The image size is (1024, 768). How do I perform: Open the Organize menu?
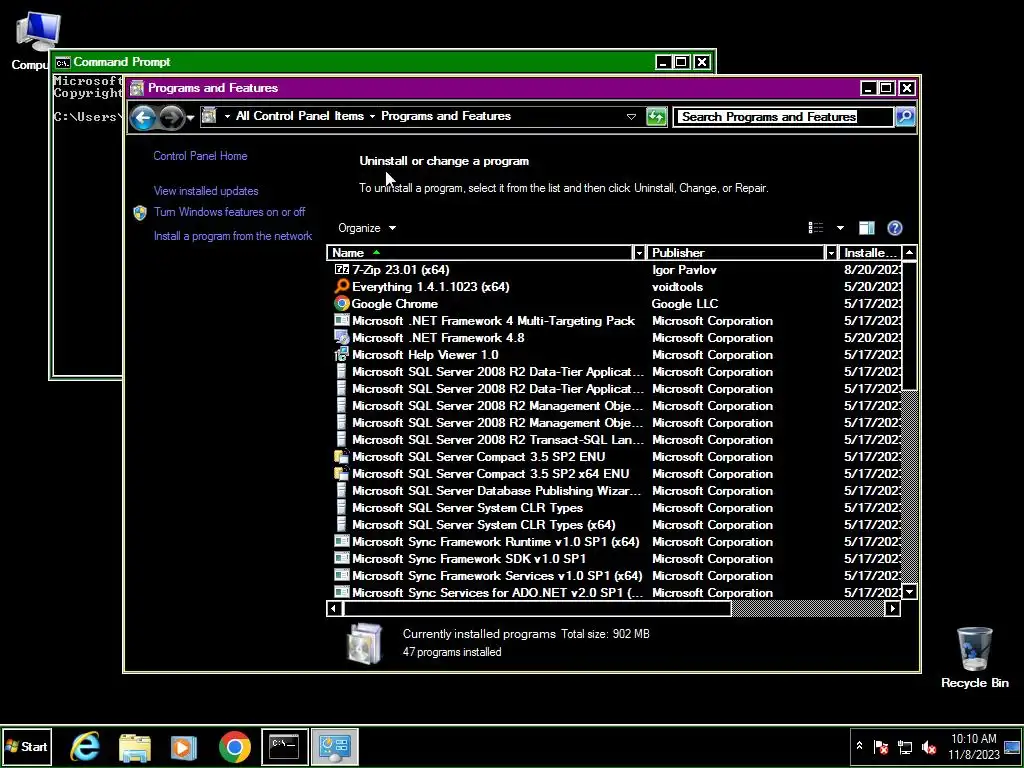(367, 228)
